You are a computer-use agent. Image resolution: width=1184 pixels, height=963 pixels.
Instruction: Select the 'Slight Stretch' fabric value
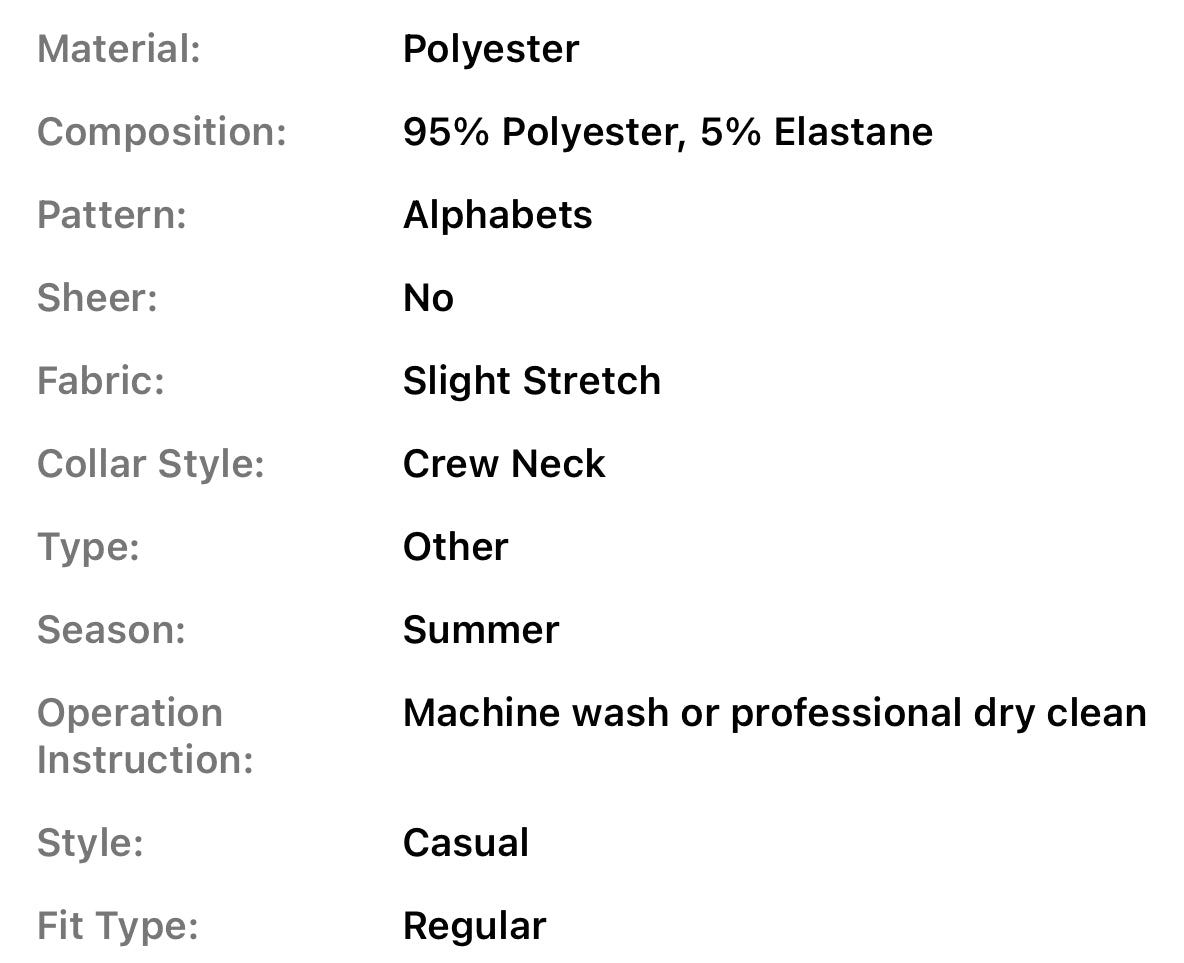[531, 381]
